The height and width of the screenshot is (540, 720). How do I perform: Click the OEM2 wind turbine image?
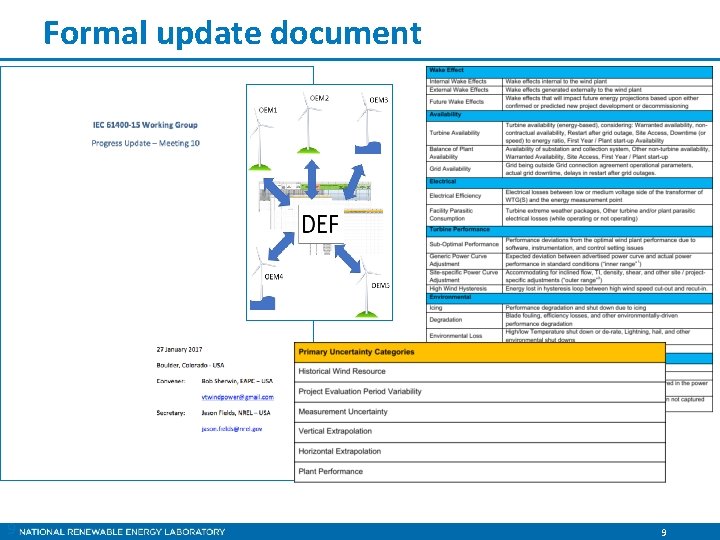point(309,124)
